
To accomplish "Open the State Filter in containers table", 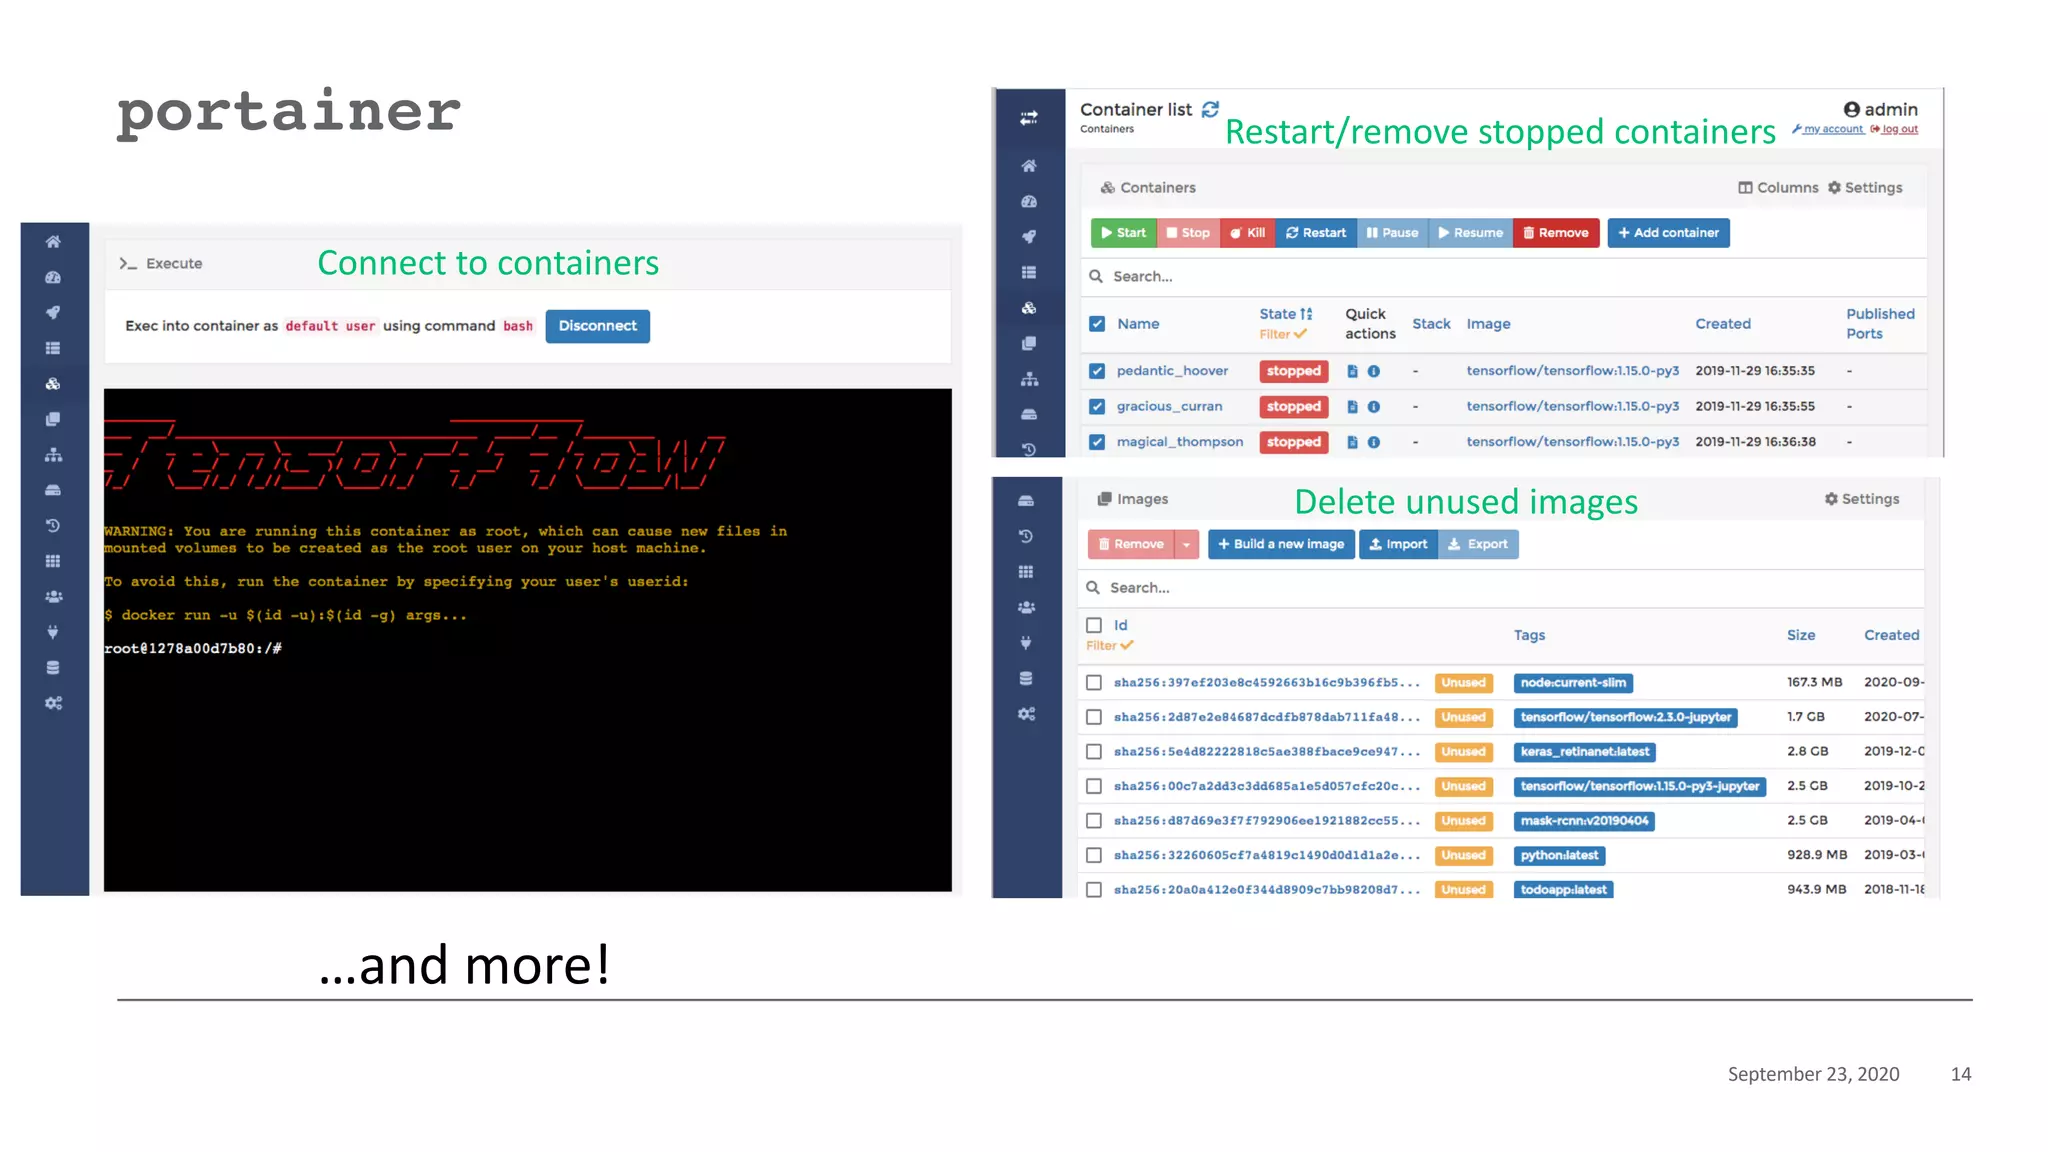I will point(1282,335).
